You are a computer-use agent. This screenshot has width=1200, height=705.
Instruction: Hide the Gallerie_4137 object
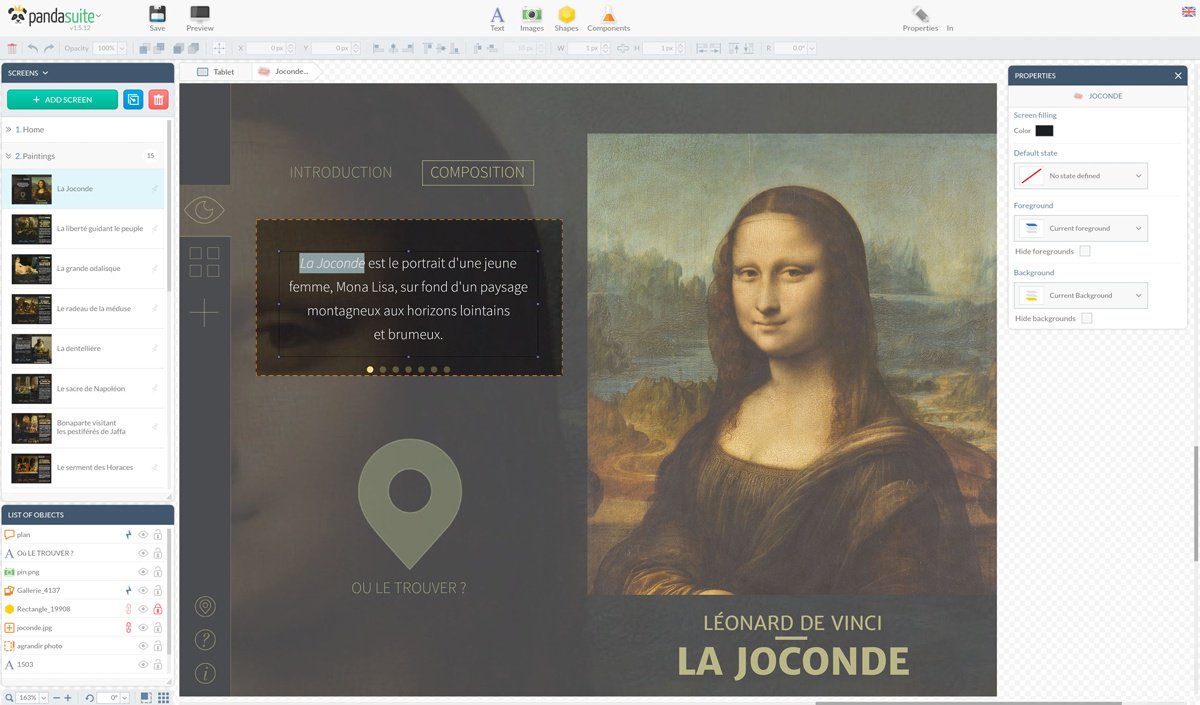(x=143, y=591)
